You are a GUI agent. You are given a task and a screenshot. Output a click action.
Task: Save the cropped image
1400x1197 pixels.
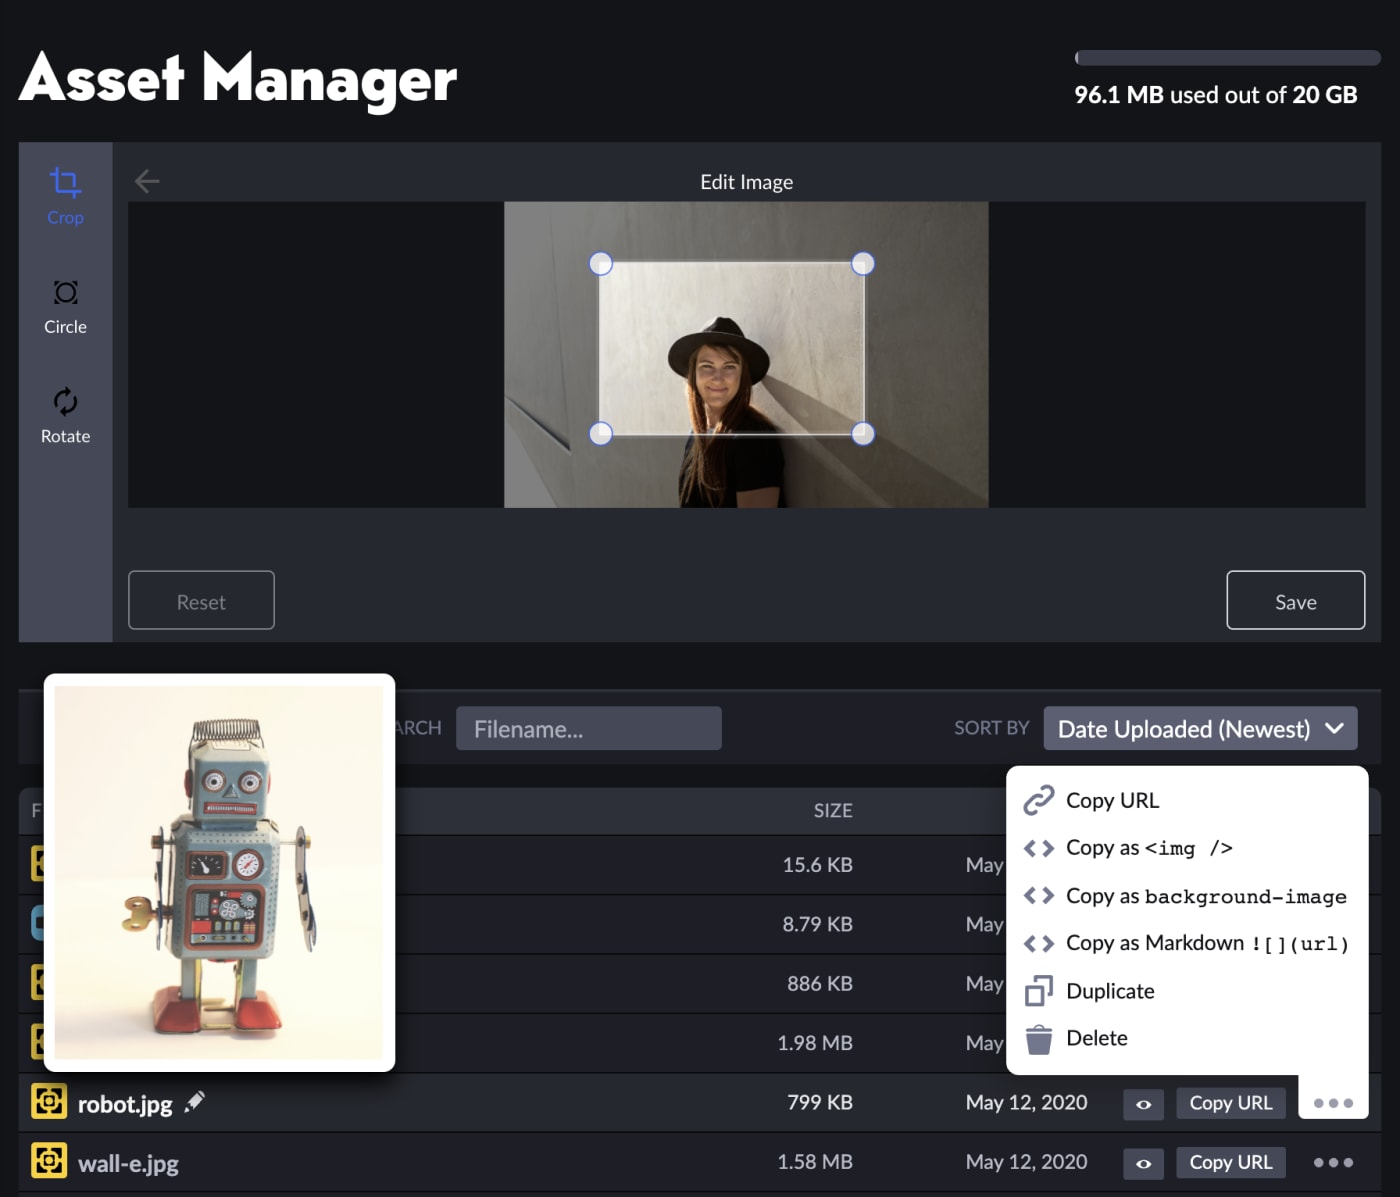1295,600
